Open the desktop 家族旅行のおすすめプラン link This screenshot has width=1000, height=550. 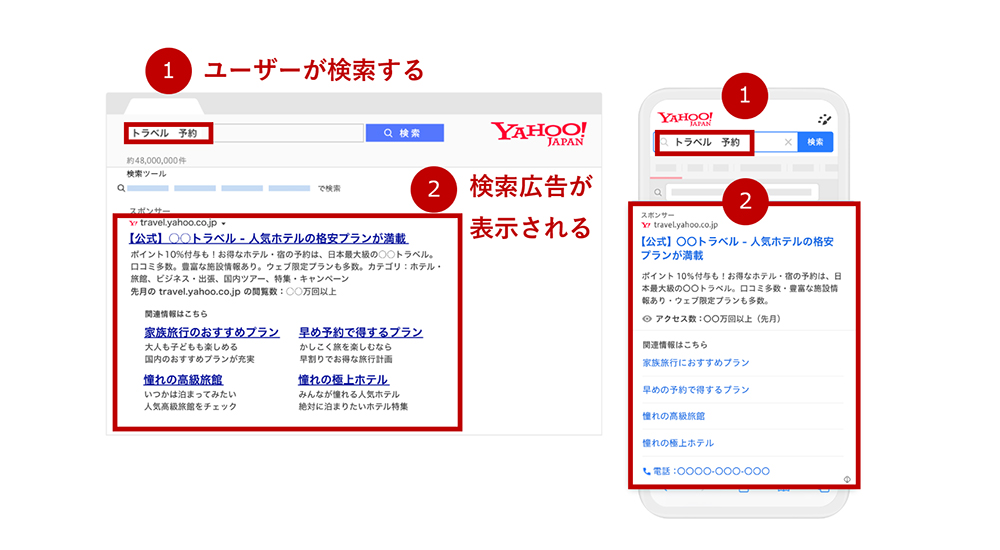pyautogui.click(x=211, y=332)
